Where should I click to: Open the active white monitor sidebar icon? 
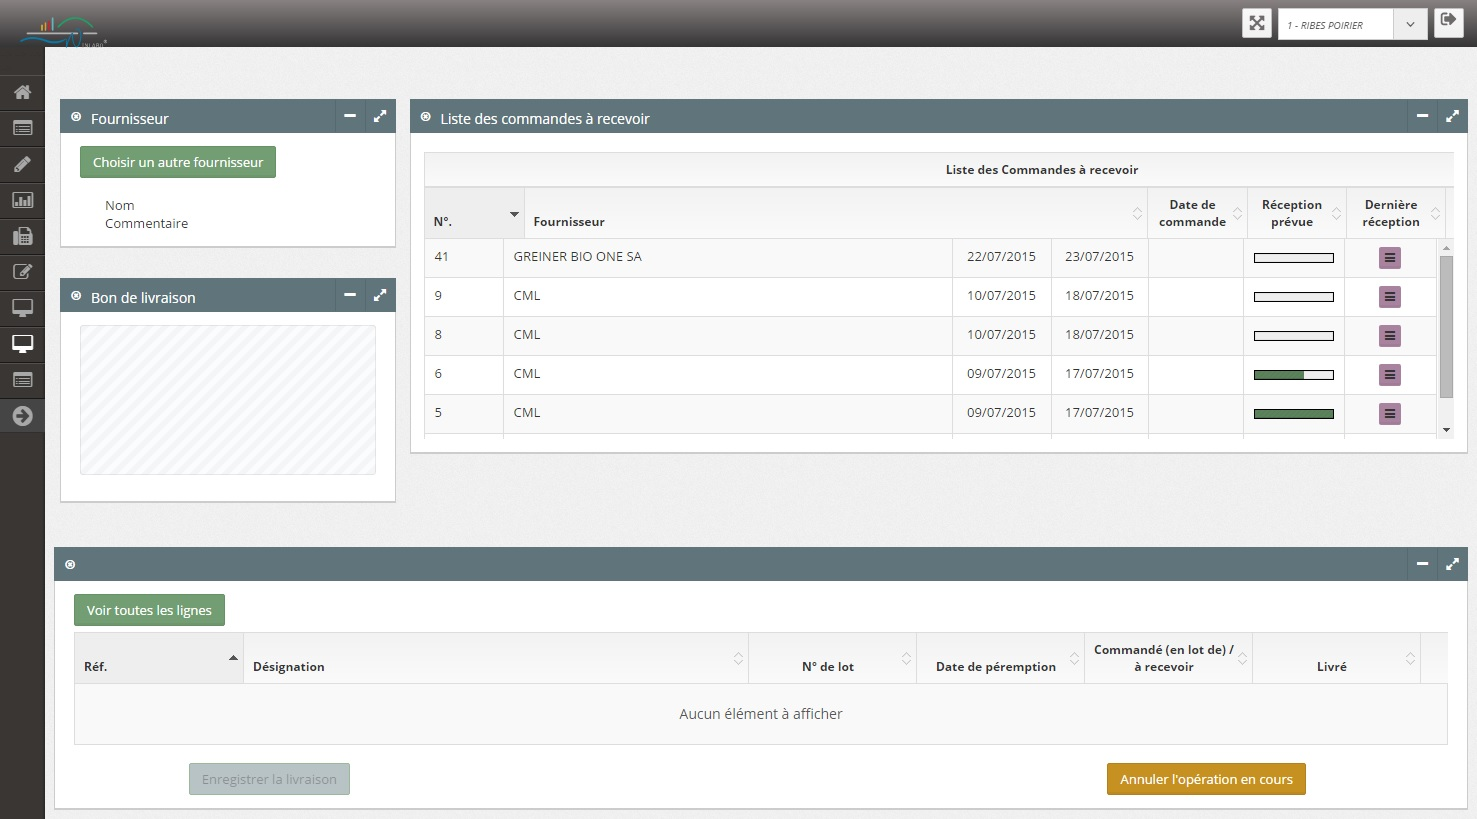click(22, 344)
